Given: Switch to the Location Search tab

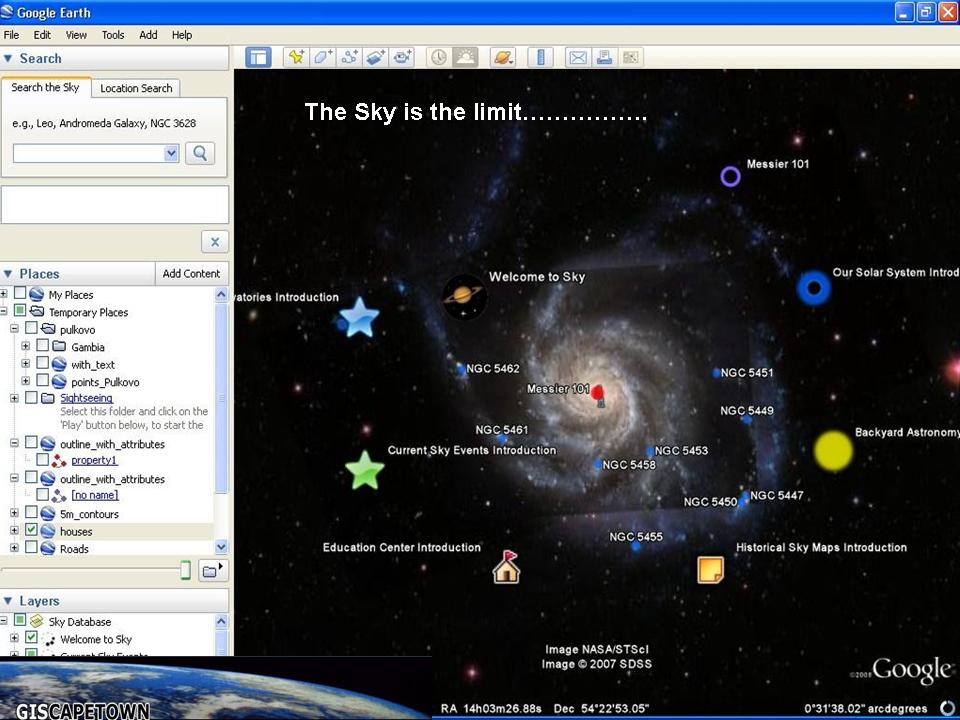Looking at the screenshot, I should (136, 88).
